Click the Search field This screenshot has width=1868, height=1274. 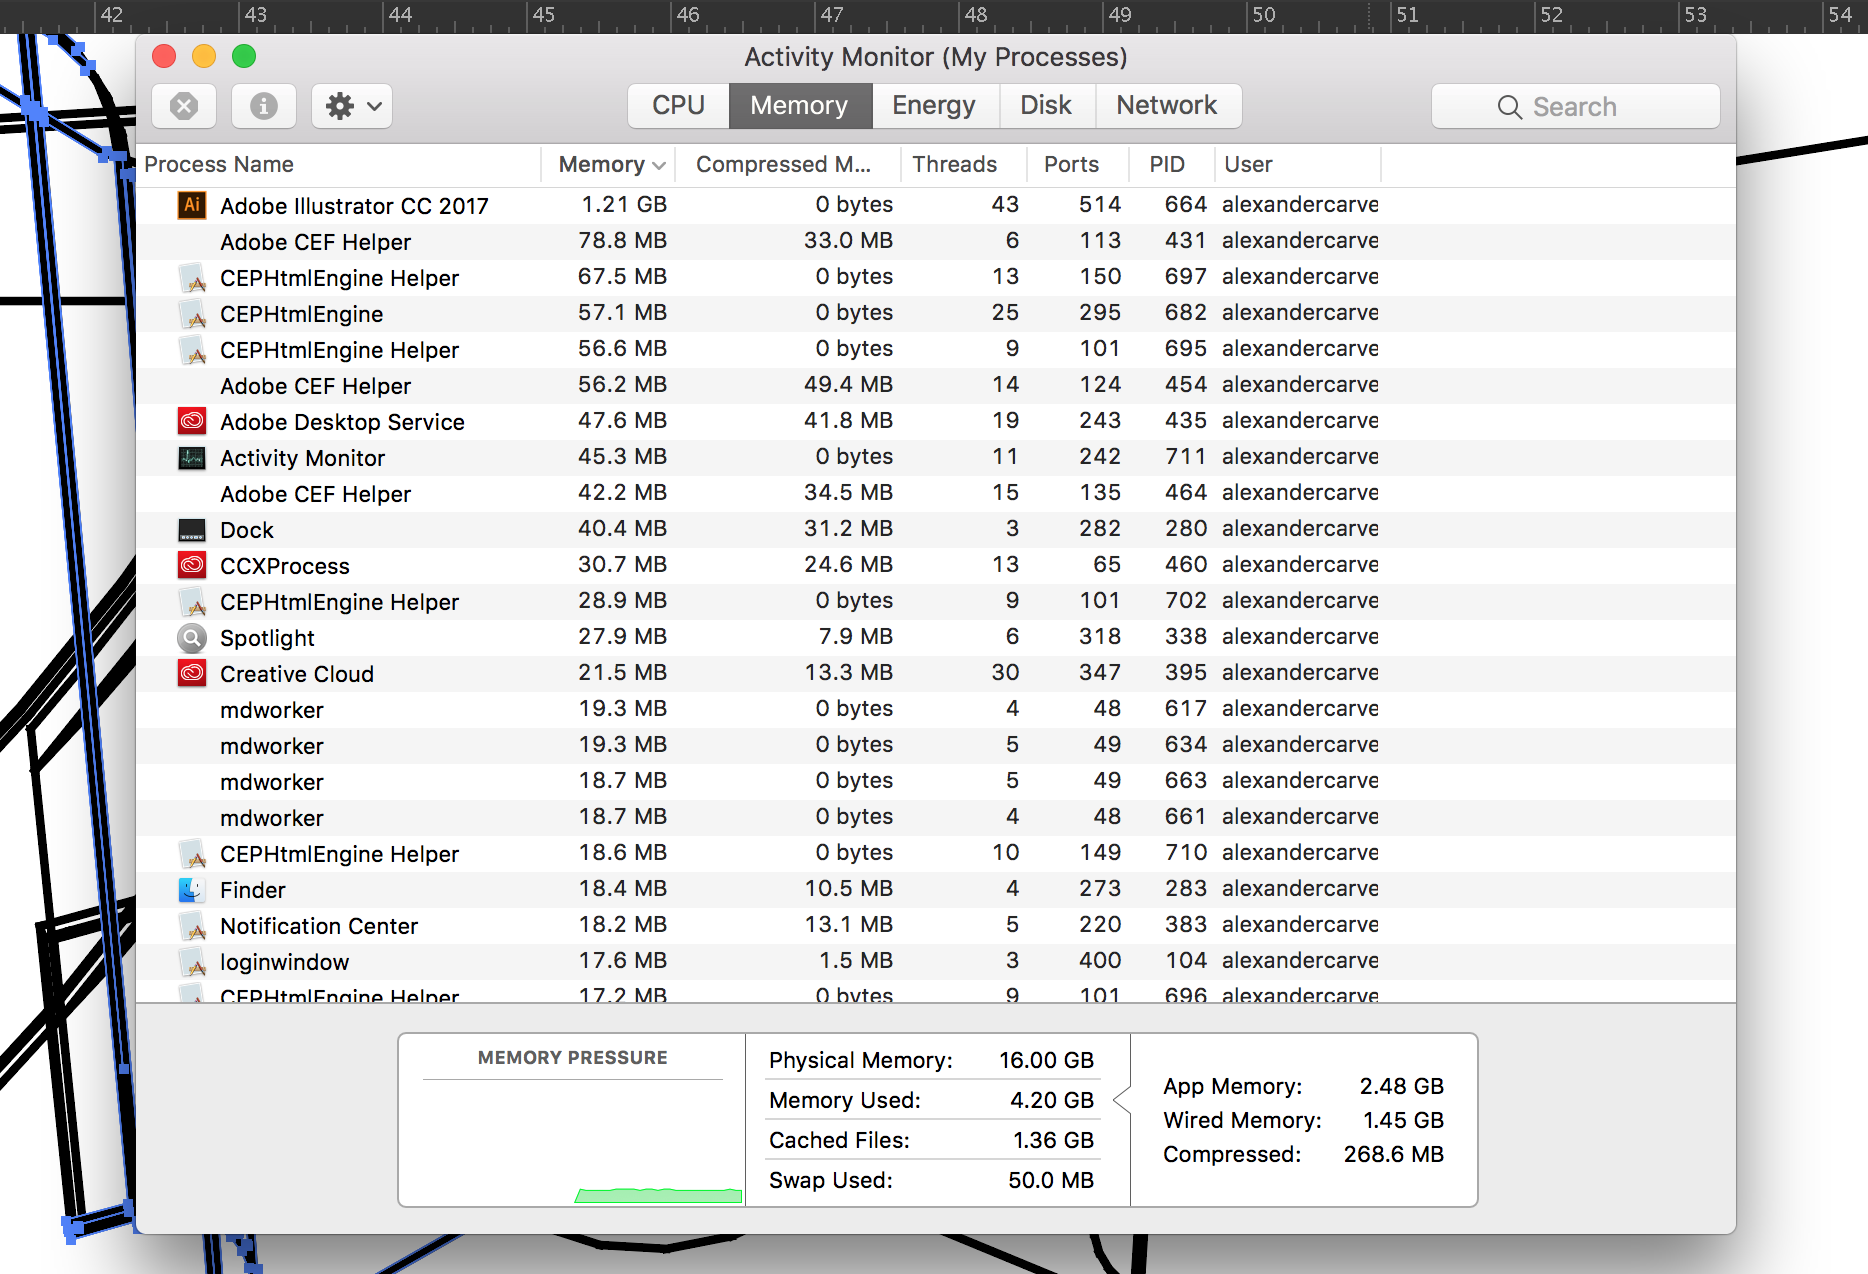tap(1576, 106)
